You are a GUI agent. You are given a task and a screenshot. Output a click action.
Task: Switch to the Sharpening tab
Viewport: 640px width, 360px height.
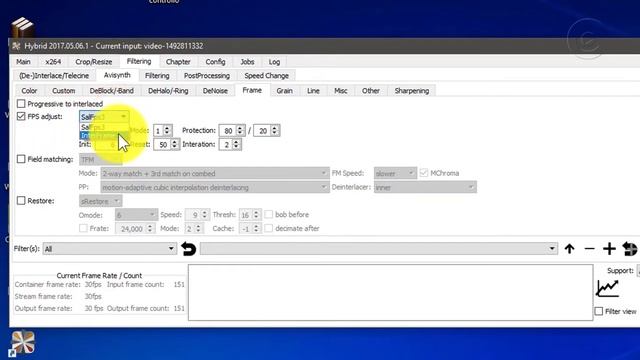pyautogui.click(x=412, y=91)
